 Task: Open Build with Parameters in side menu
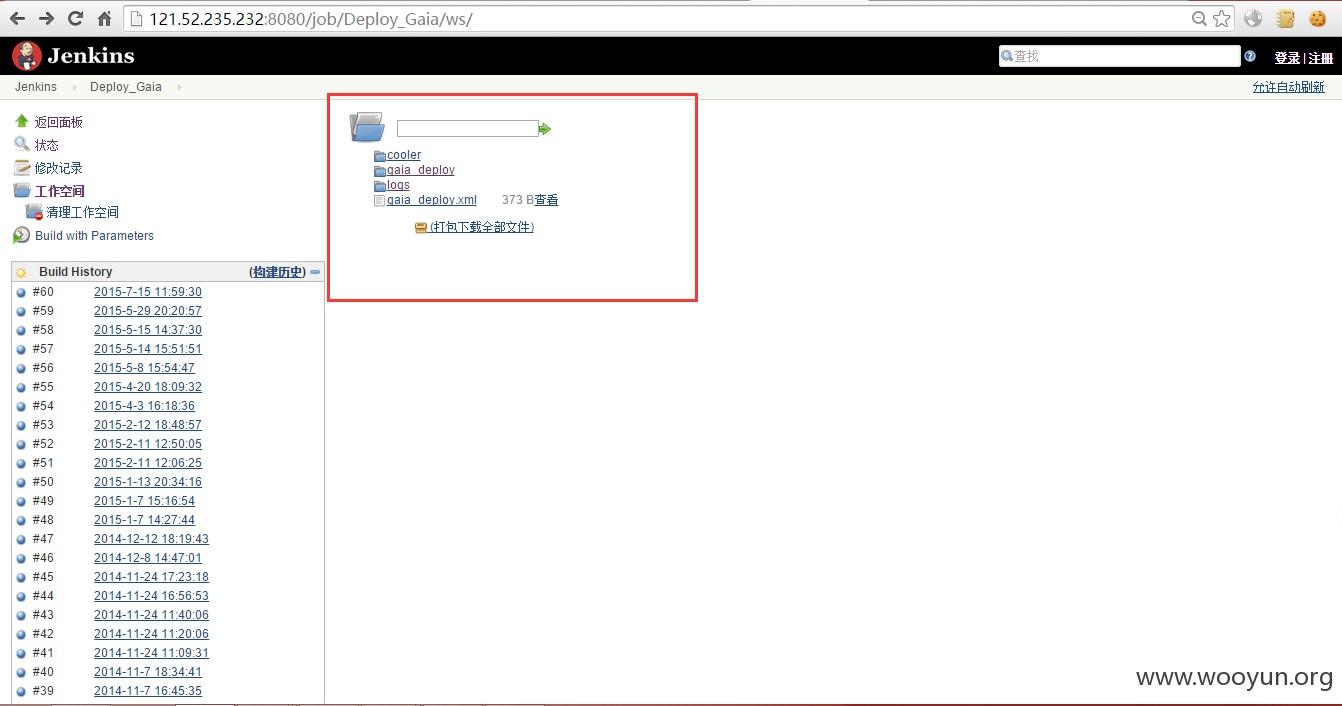point(94,236)
